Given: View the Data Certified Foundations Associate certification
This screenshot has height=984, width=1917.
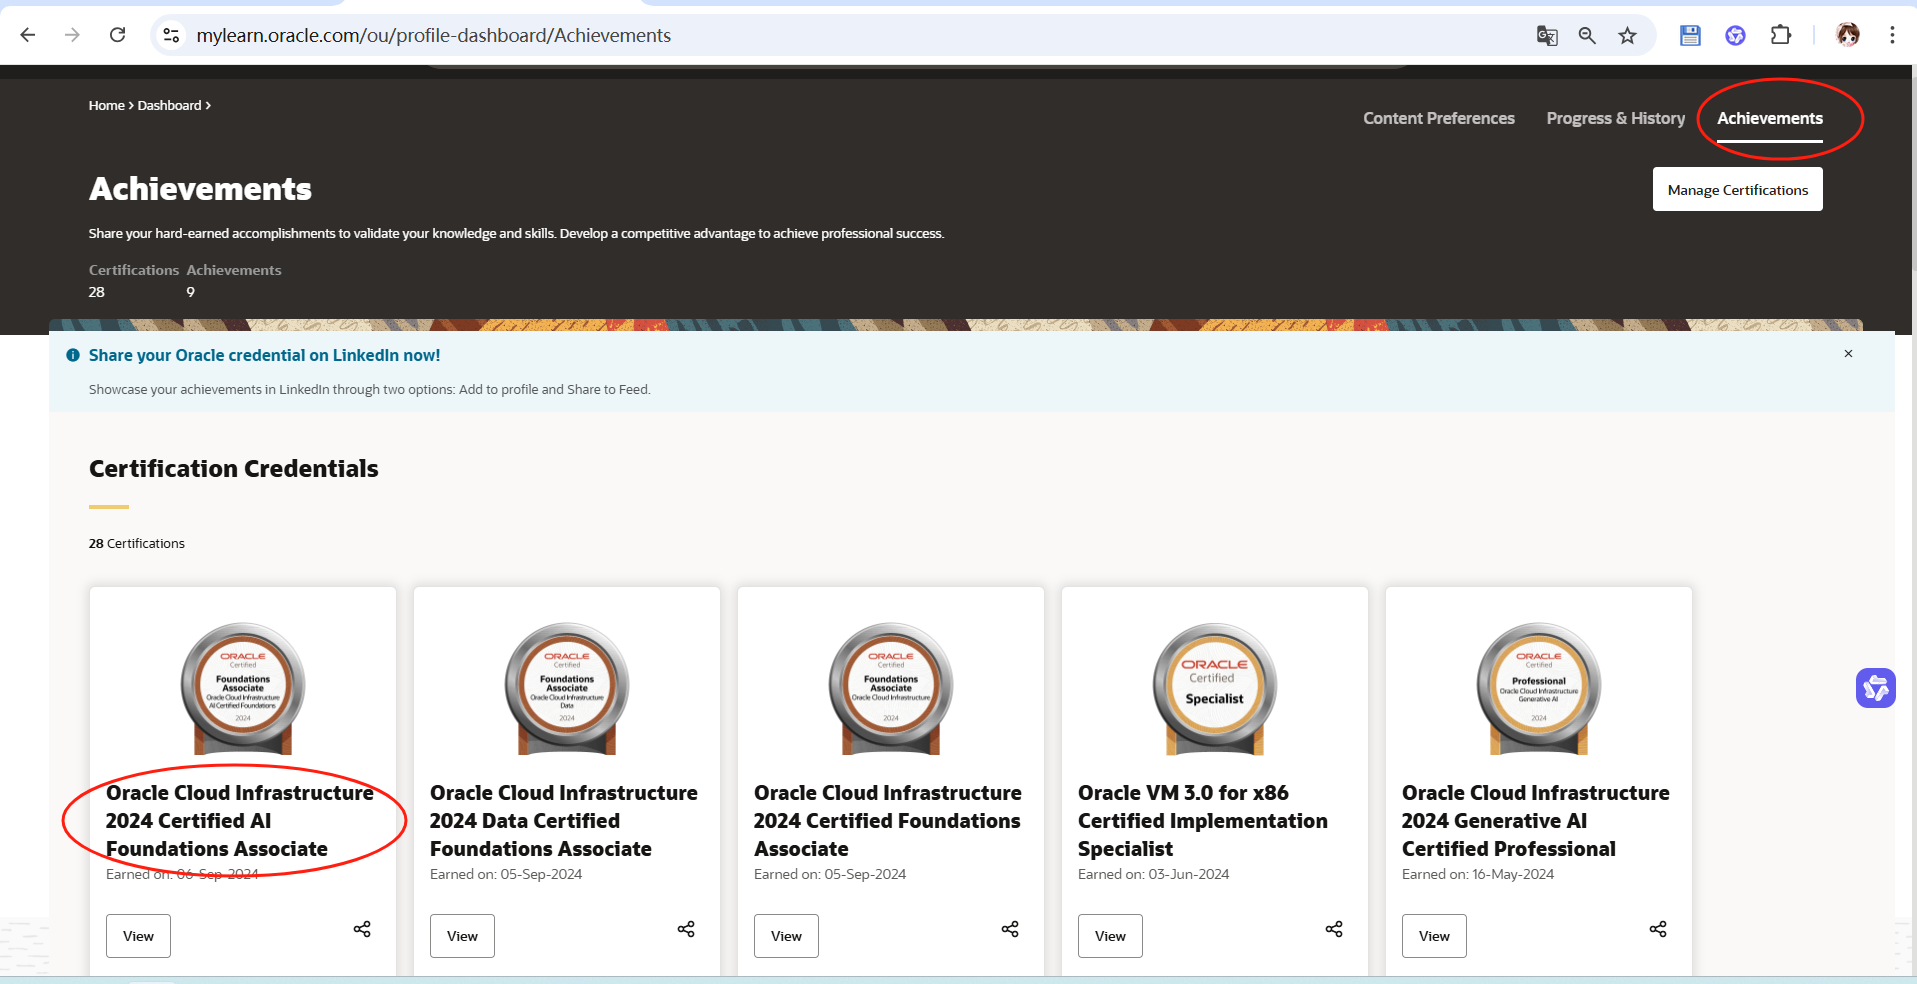Looking at the screenshot, I should [462, 936].
